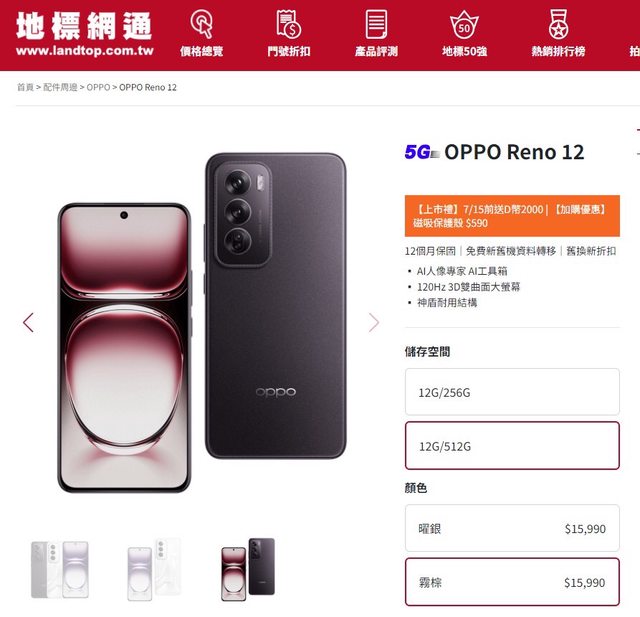Click the orange 上市禮 promotion banner

[x=512, y=216]
